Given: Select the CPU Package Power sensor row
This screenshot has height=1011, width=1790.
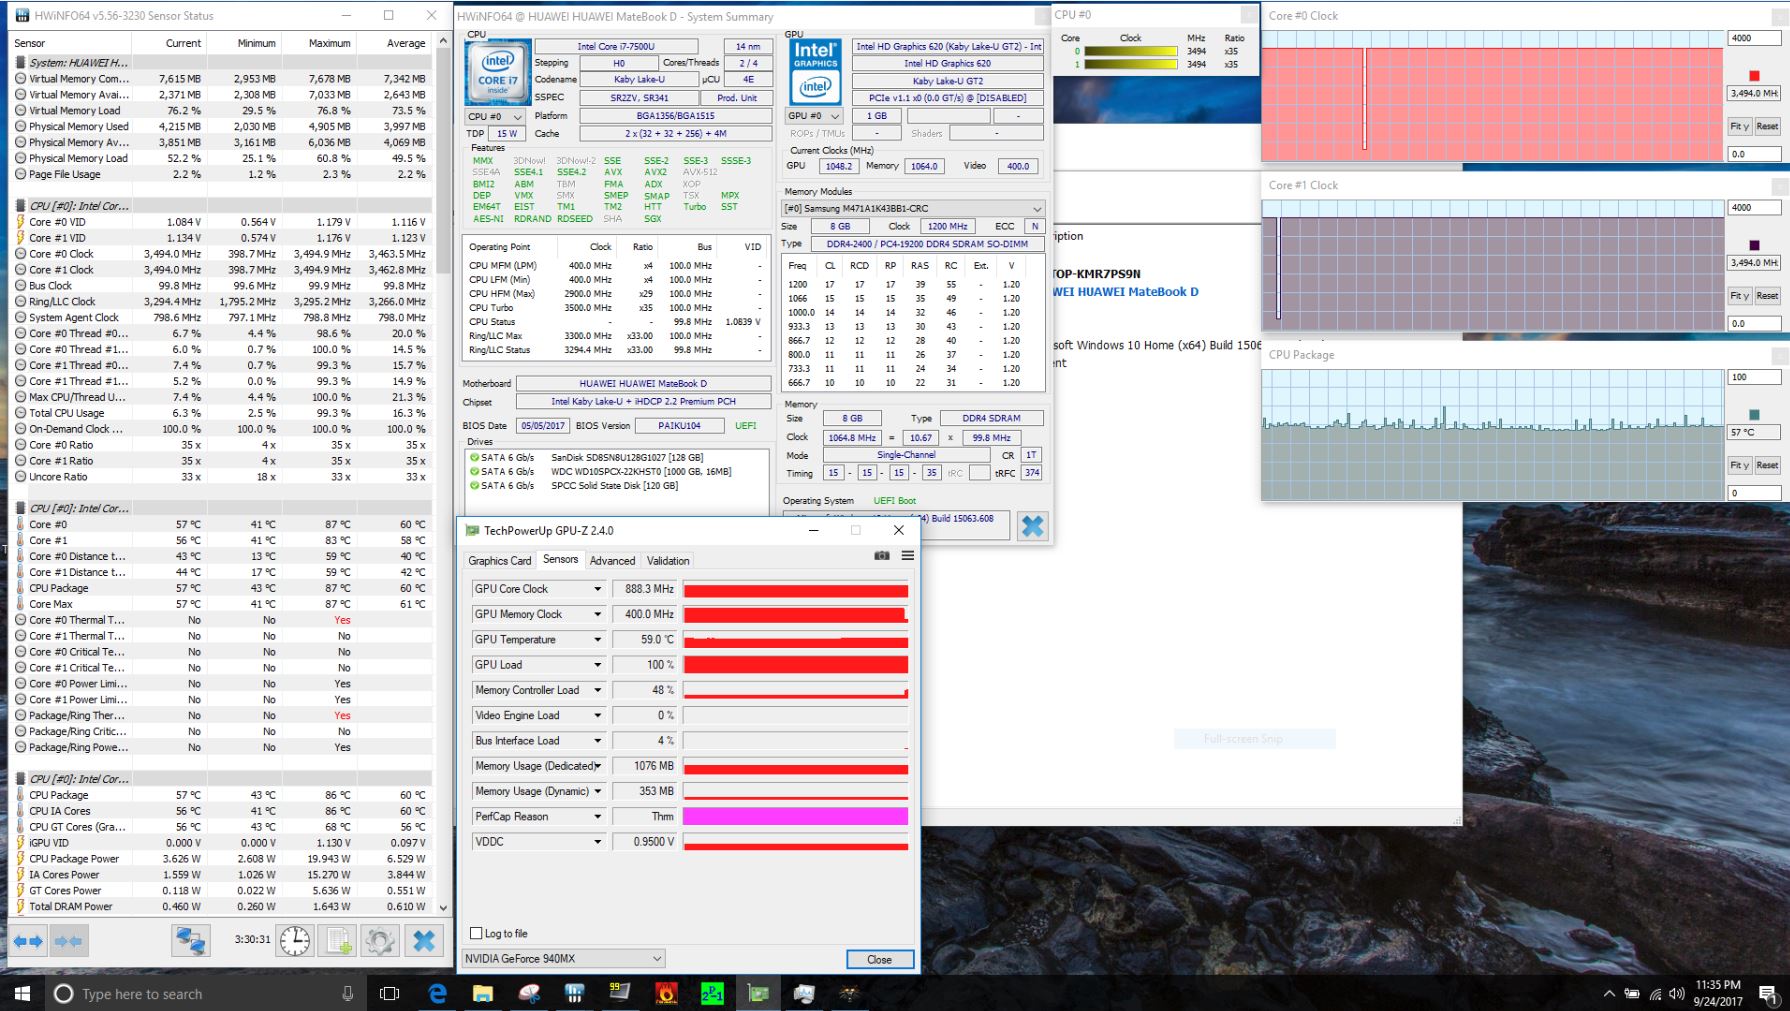Looking at the screenshot, I should coord(220,859).
